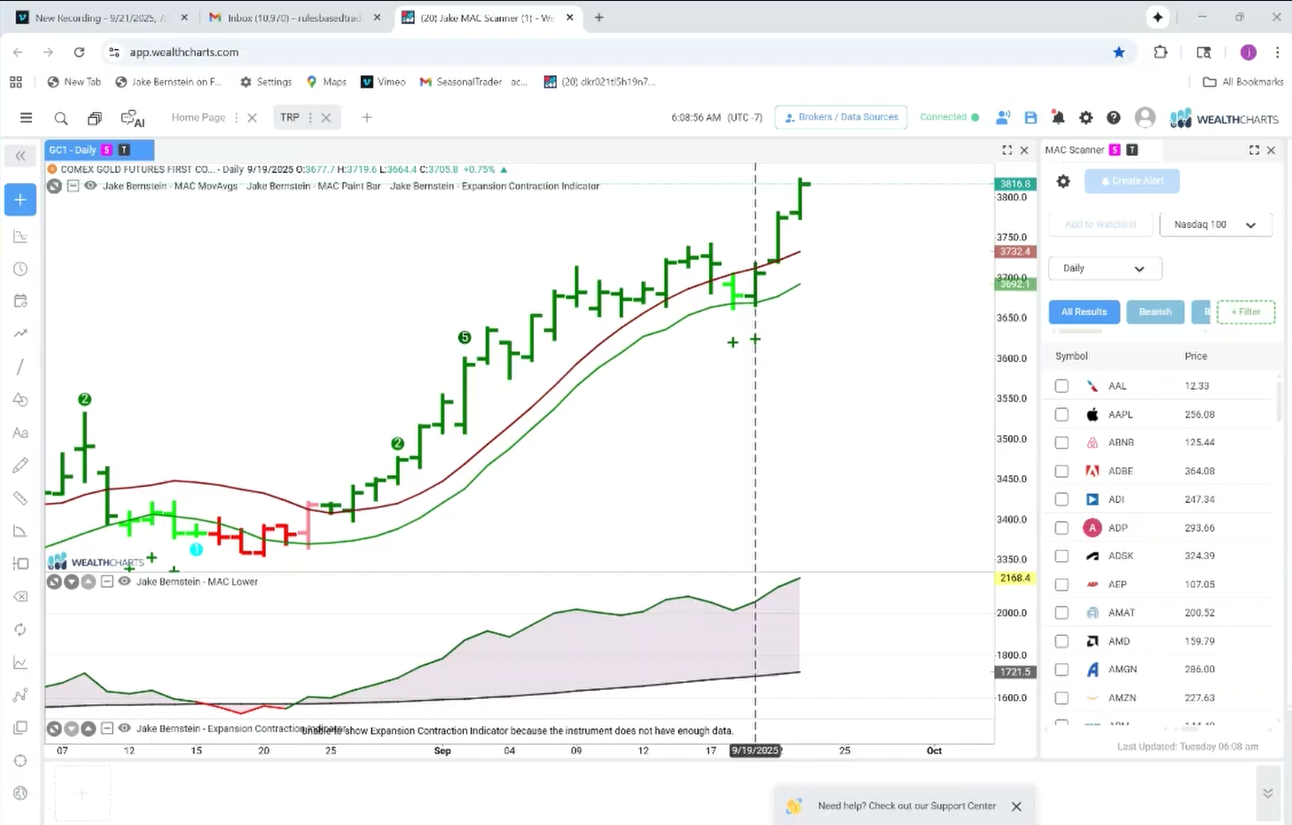Click the Create Alert button
The height and width of the screenshot is (825, 1292).
pyautogui.click(x=1132, y=181)
